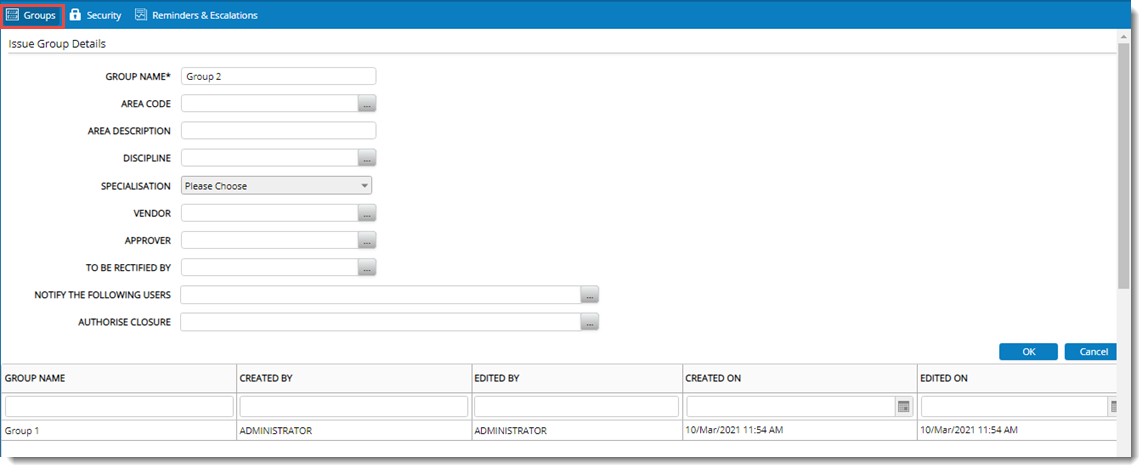This screenshot has width=1146, height=472.
Task: Open Notify The Following Users lookup button
Action: point(590,295)
